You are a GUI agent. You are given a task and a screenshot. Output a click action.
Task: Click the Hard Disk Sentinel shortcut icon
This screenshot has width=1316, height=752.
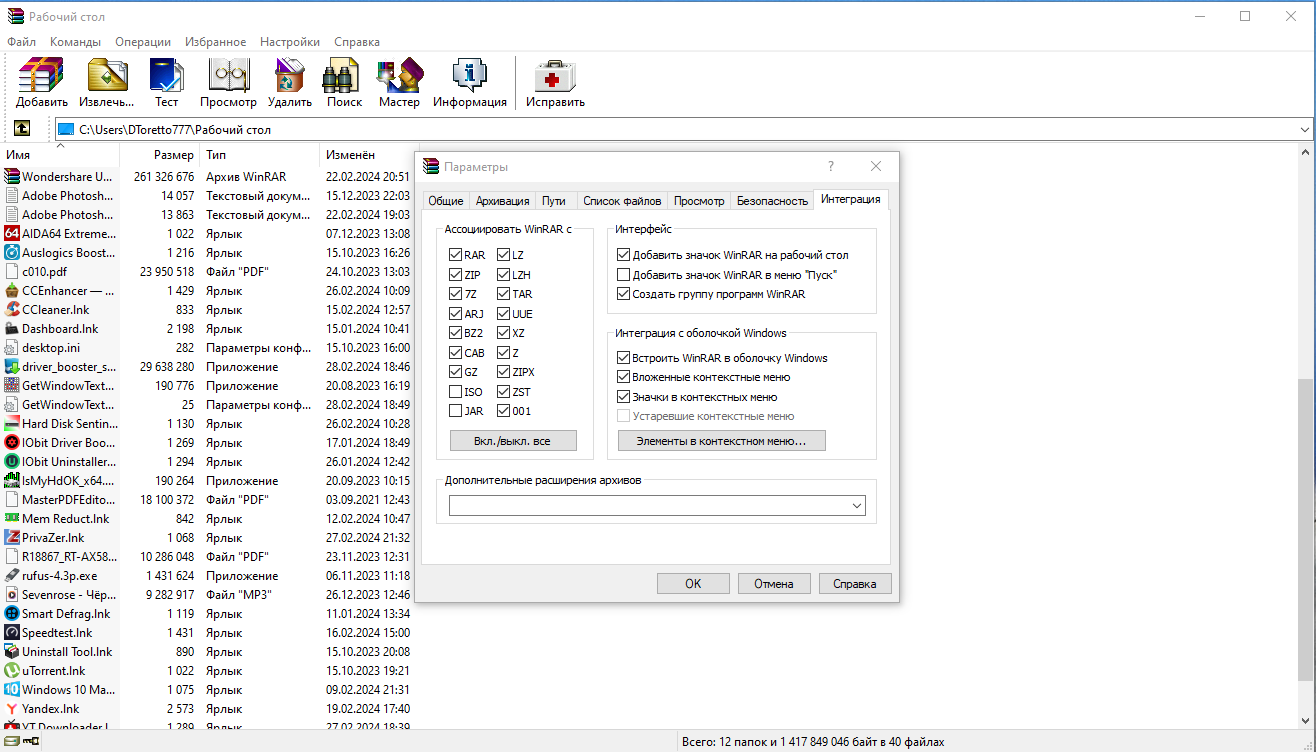[x=12, y=423]
